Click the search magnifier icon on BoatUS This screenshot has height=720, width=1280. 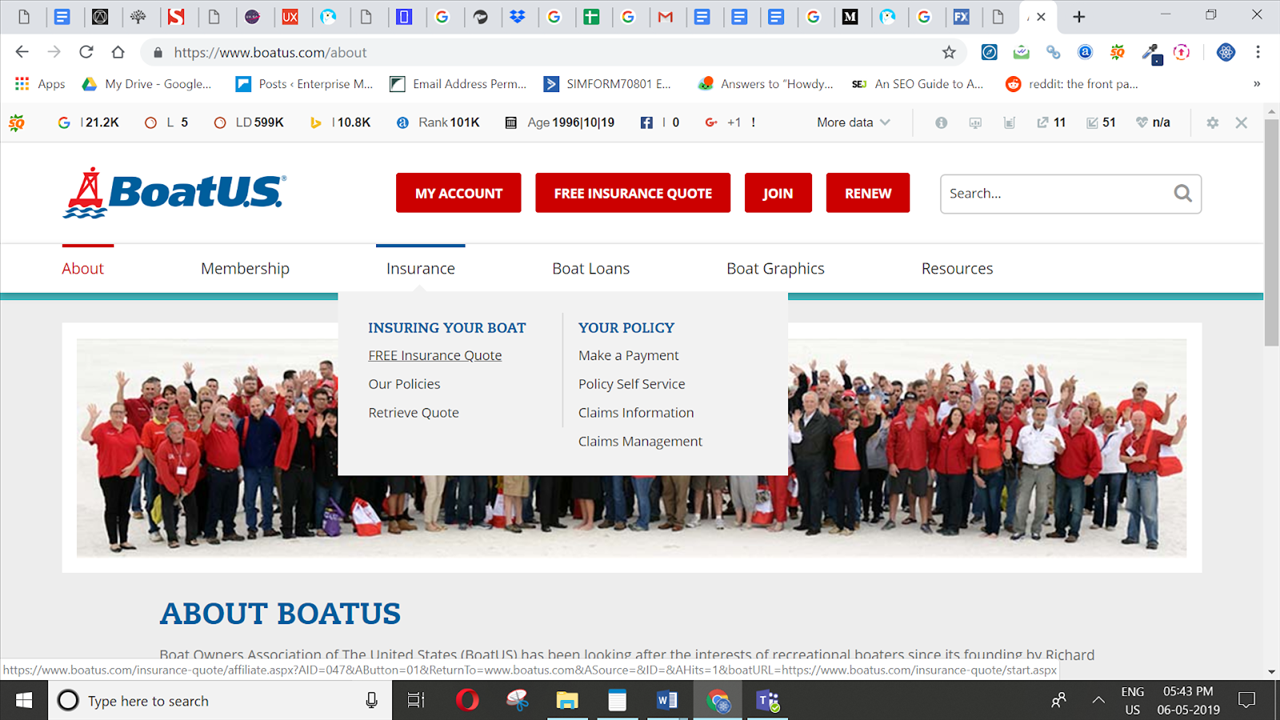[1183, 194]
